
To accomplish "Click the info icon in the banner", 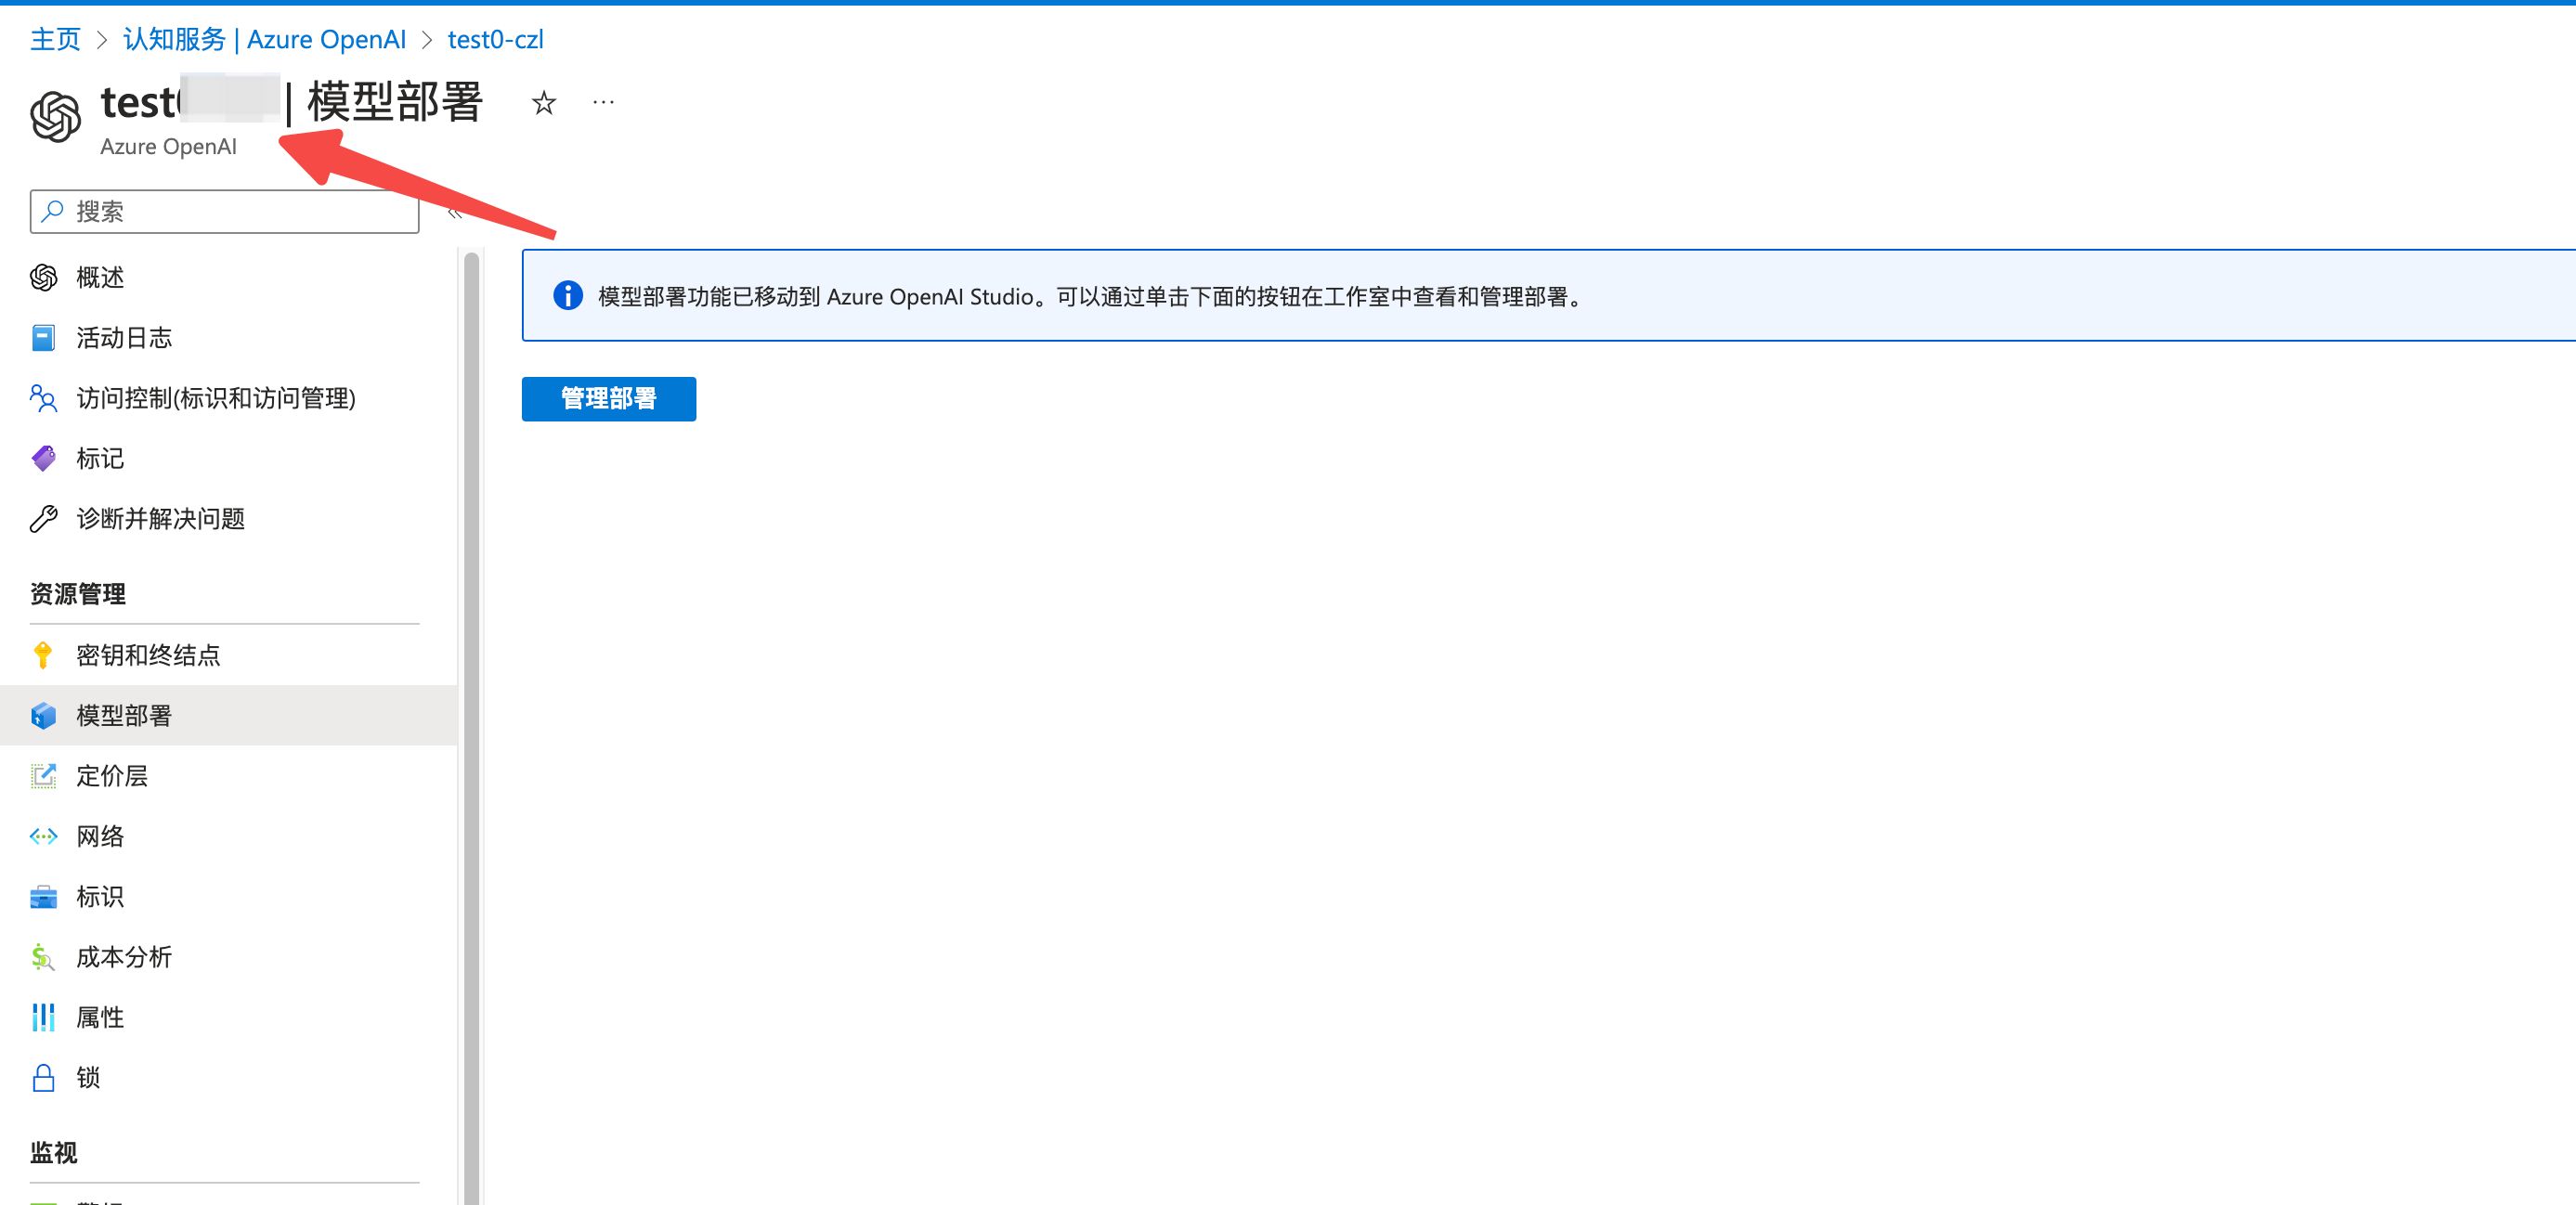I will (568, 296).
